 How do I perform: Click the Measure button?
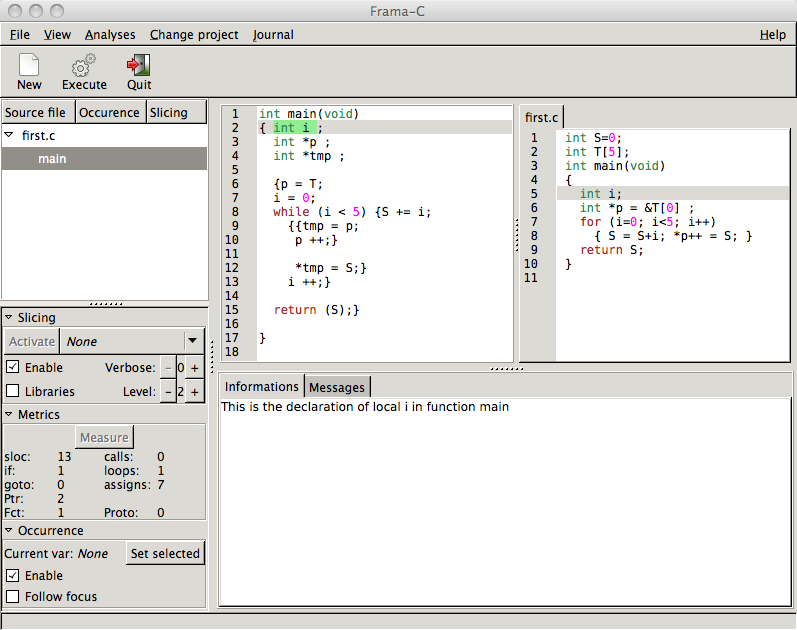tap(104, 437)
